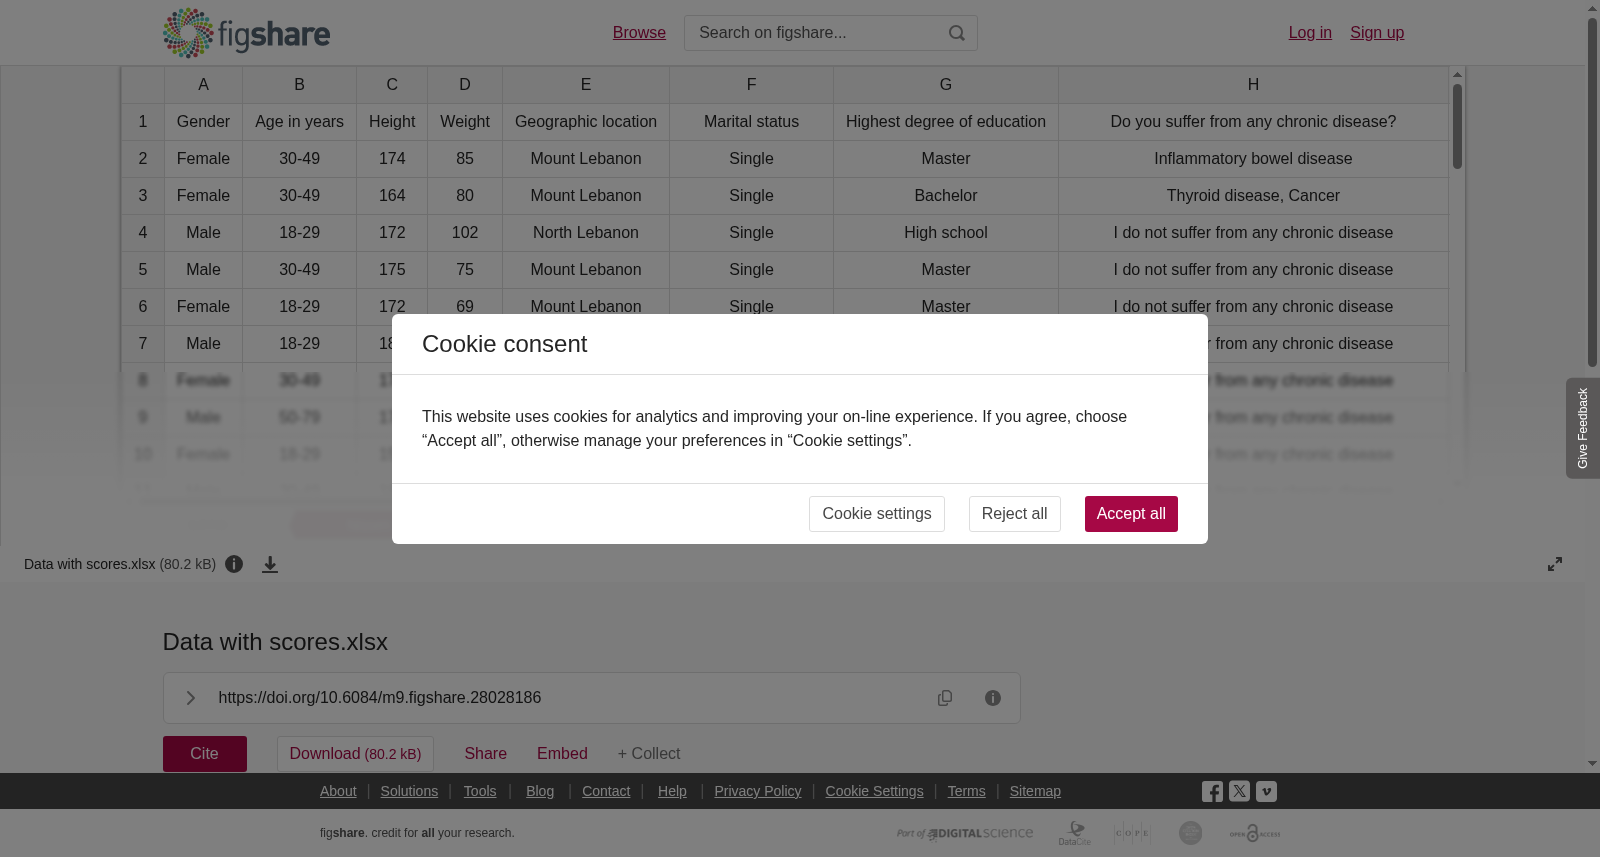
Task: Go to Log in
Action: (1310, 33)
